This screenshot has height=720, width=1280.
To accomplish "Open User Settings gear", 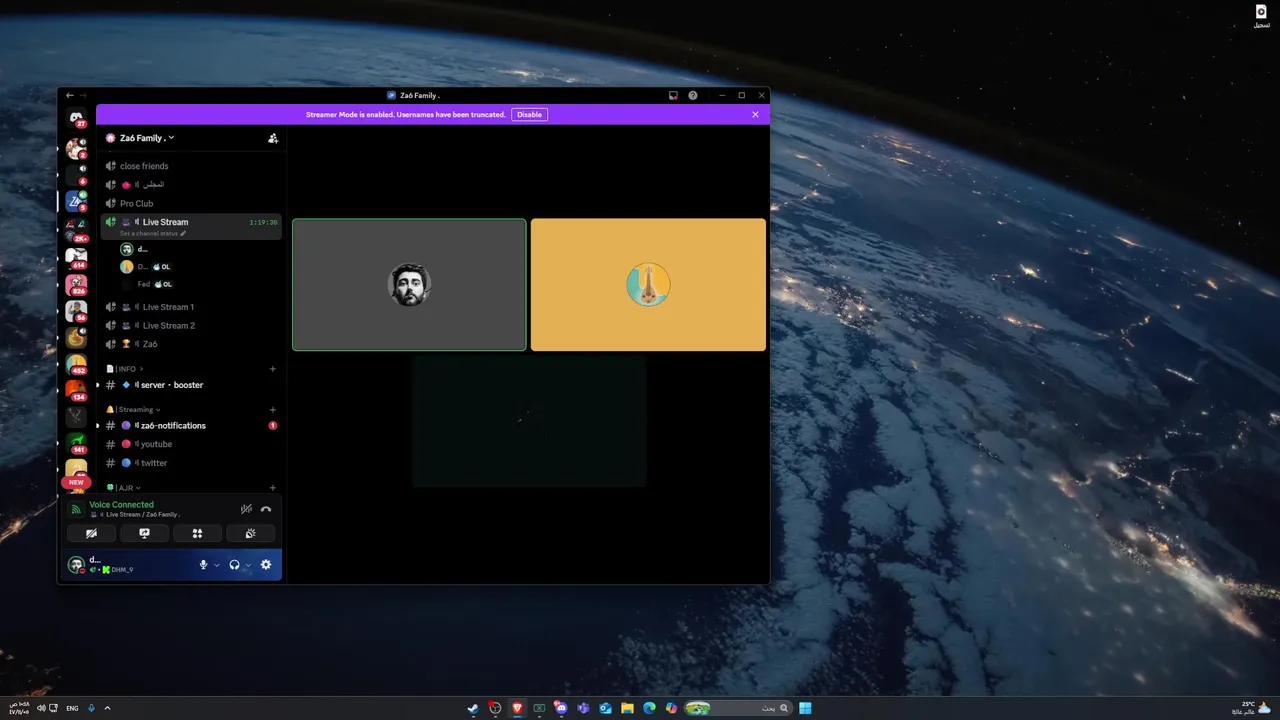I will point(266,565).
